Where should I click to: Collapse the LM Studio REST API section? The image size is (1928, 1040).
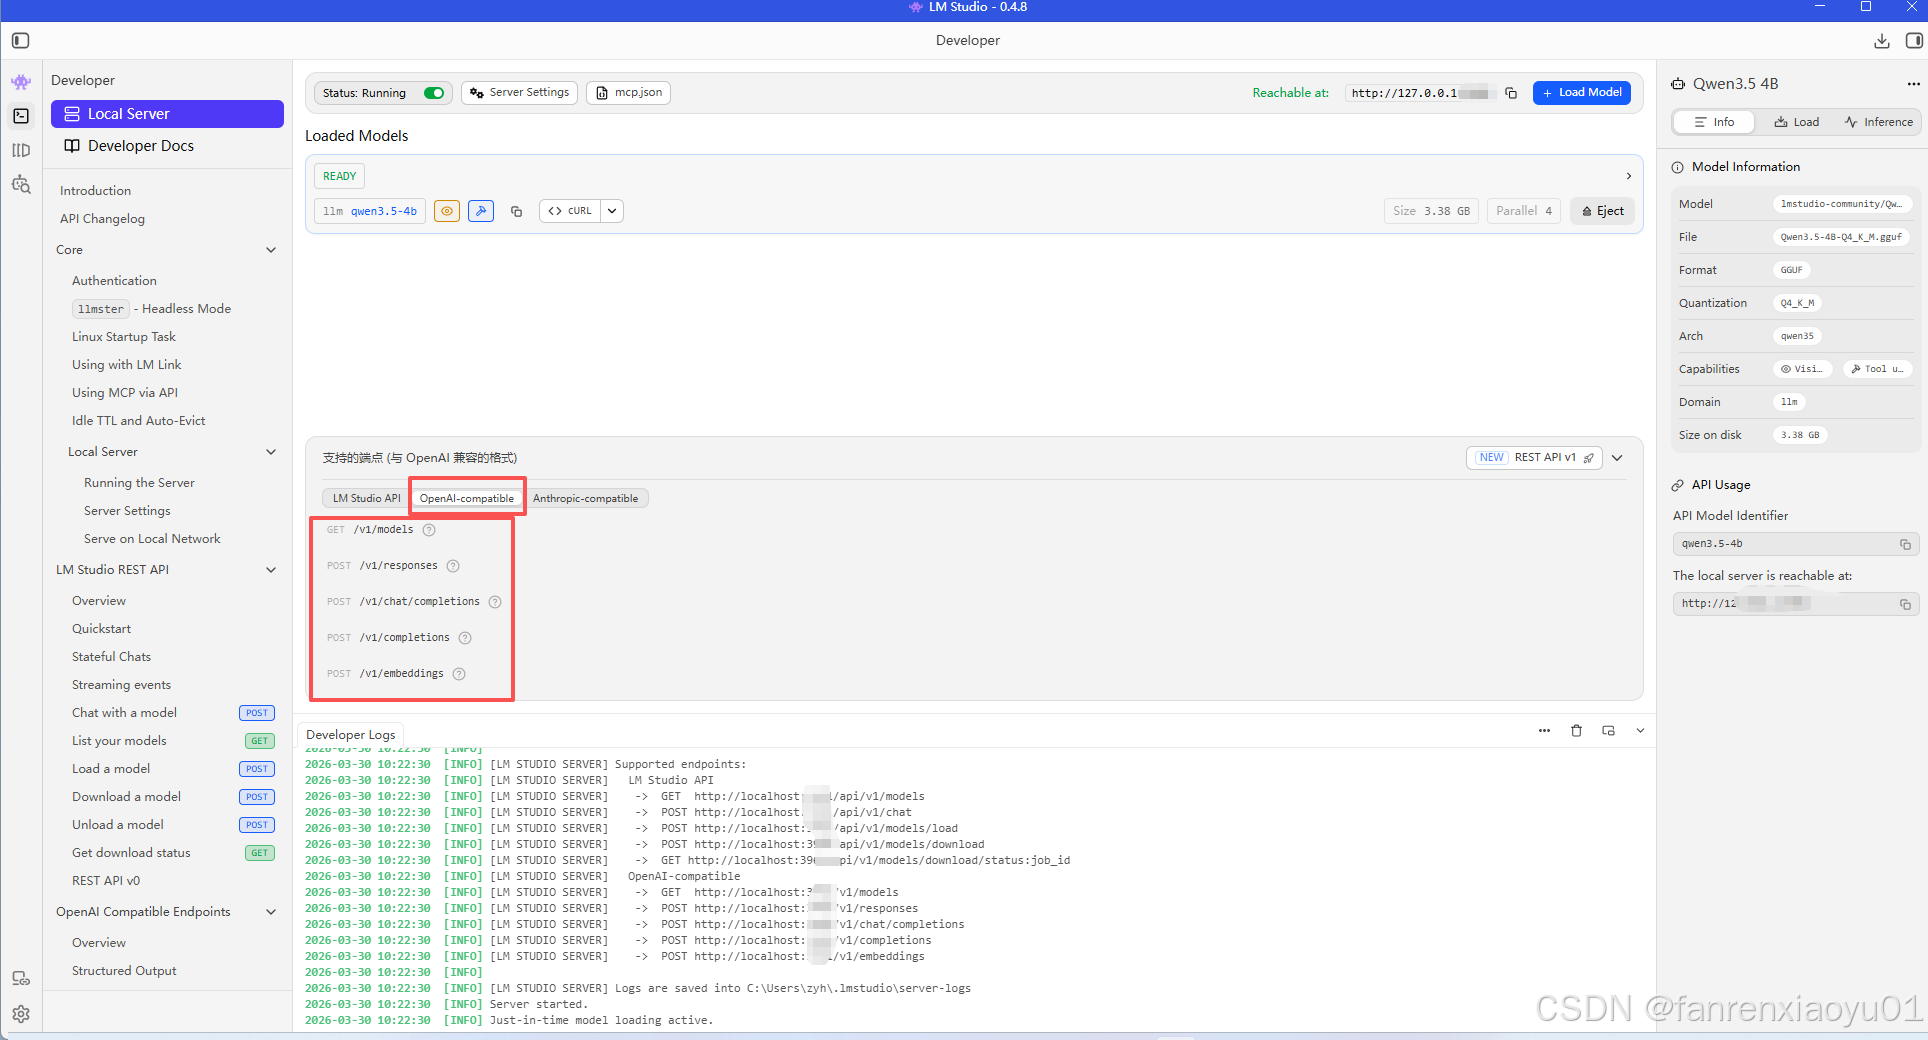(271, 570)
